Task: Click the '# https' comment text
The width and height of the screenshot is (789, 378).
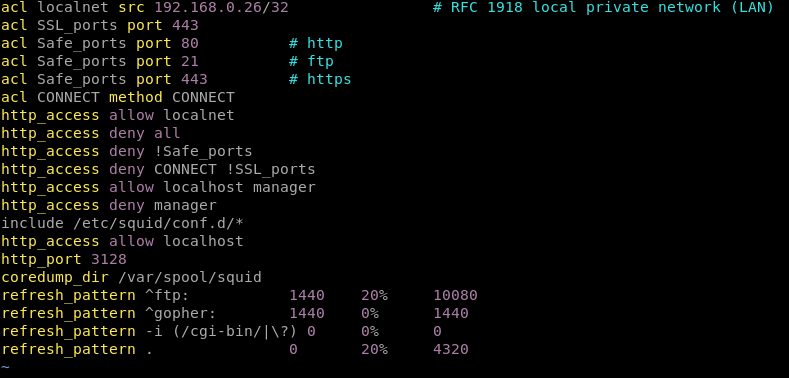Action: pyautogui.click(x=321, y=80)
